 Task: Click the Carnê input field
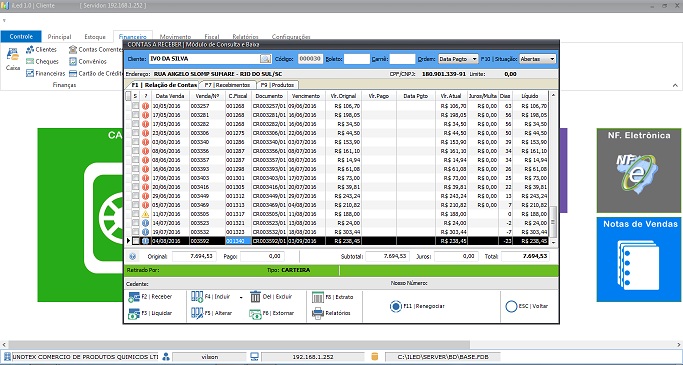point(402,59)
